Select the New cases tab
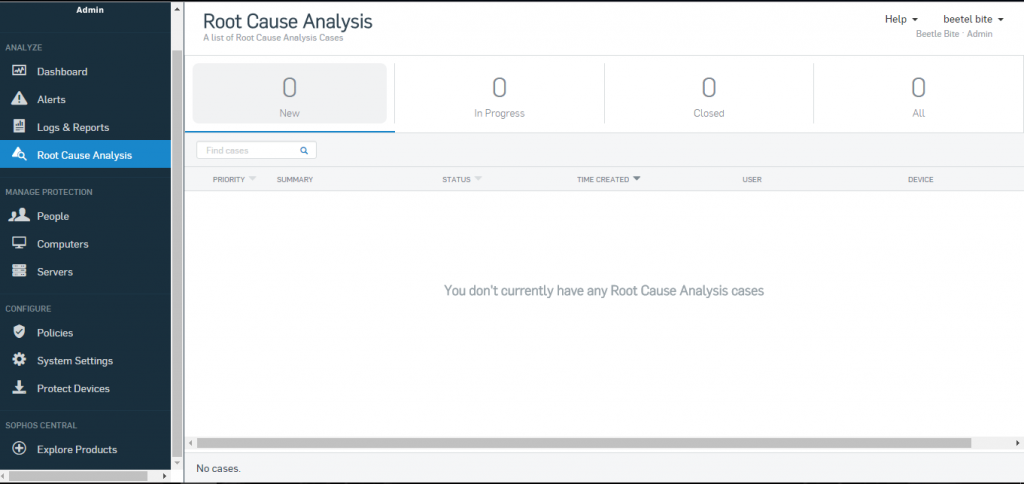 [x=289, y=93]
